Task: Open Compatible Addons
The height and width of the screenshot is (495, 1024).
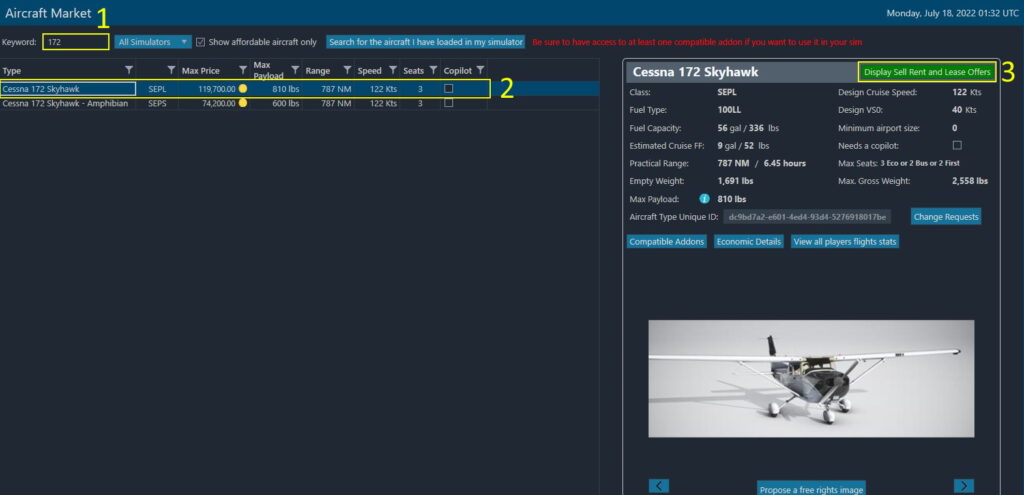Action: click(666, 242)
